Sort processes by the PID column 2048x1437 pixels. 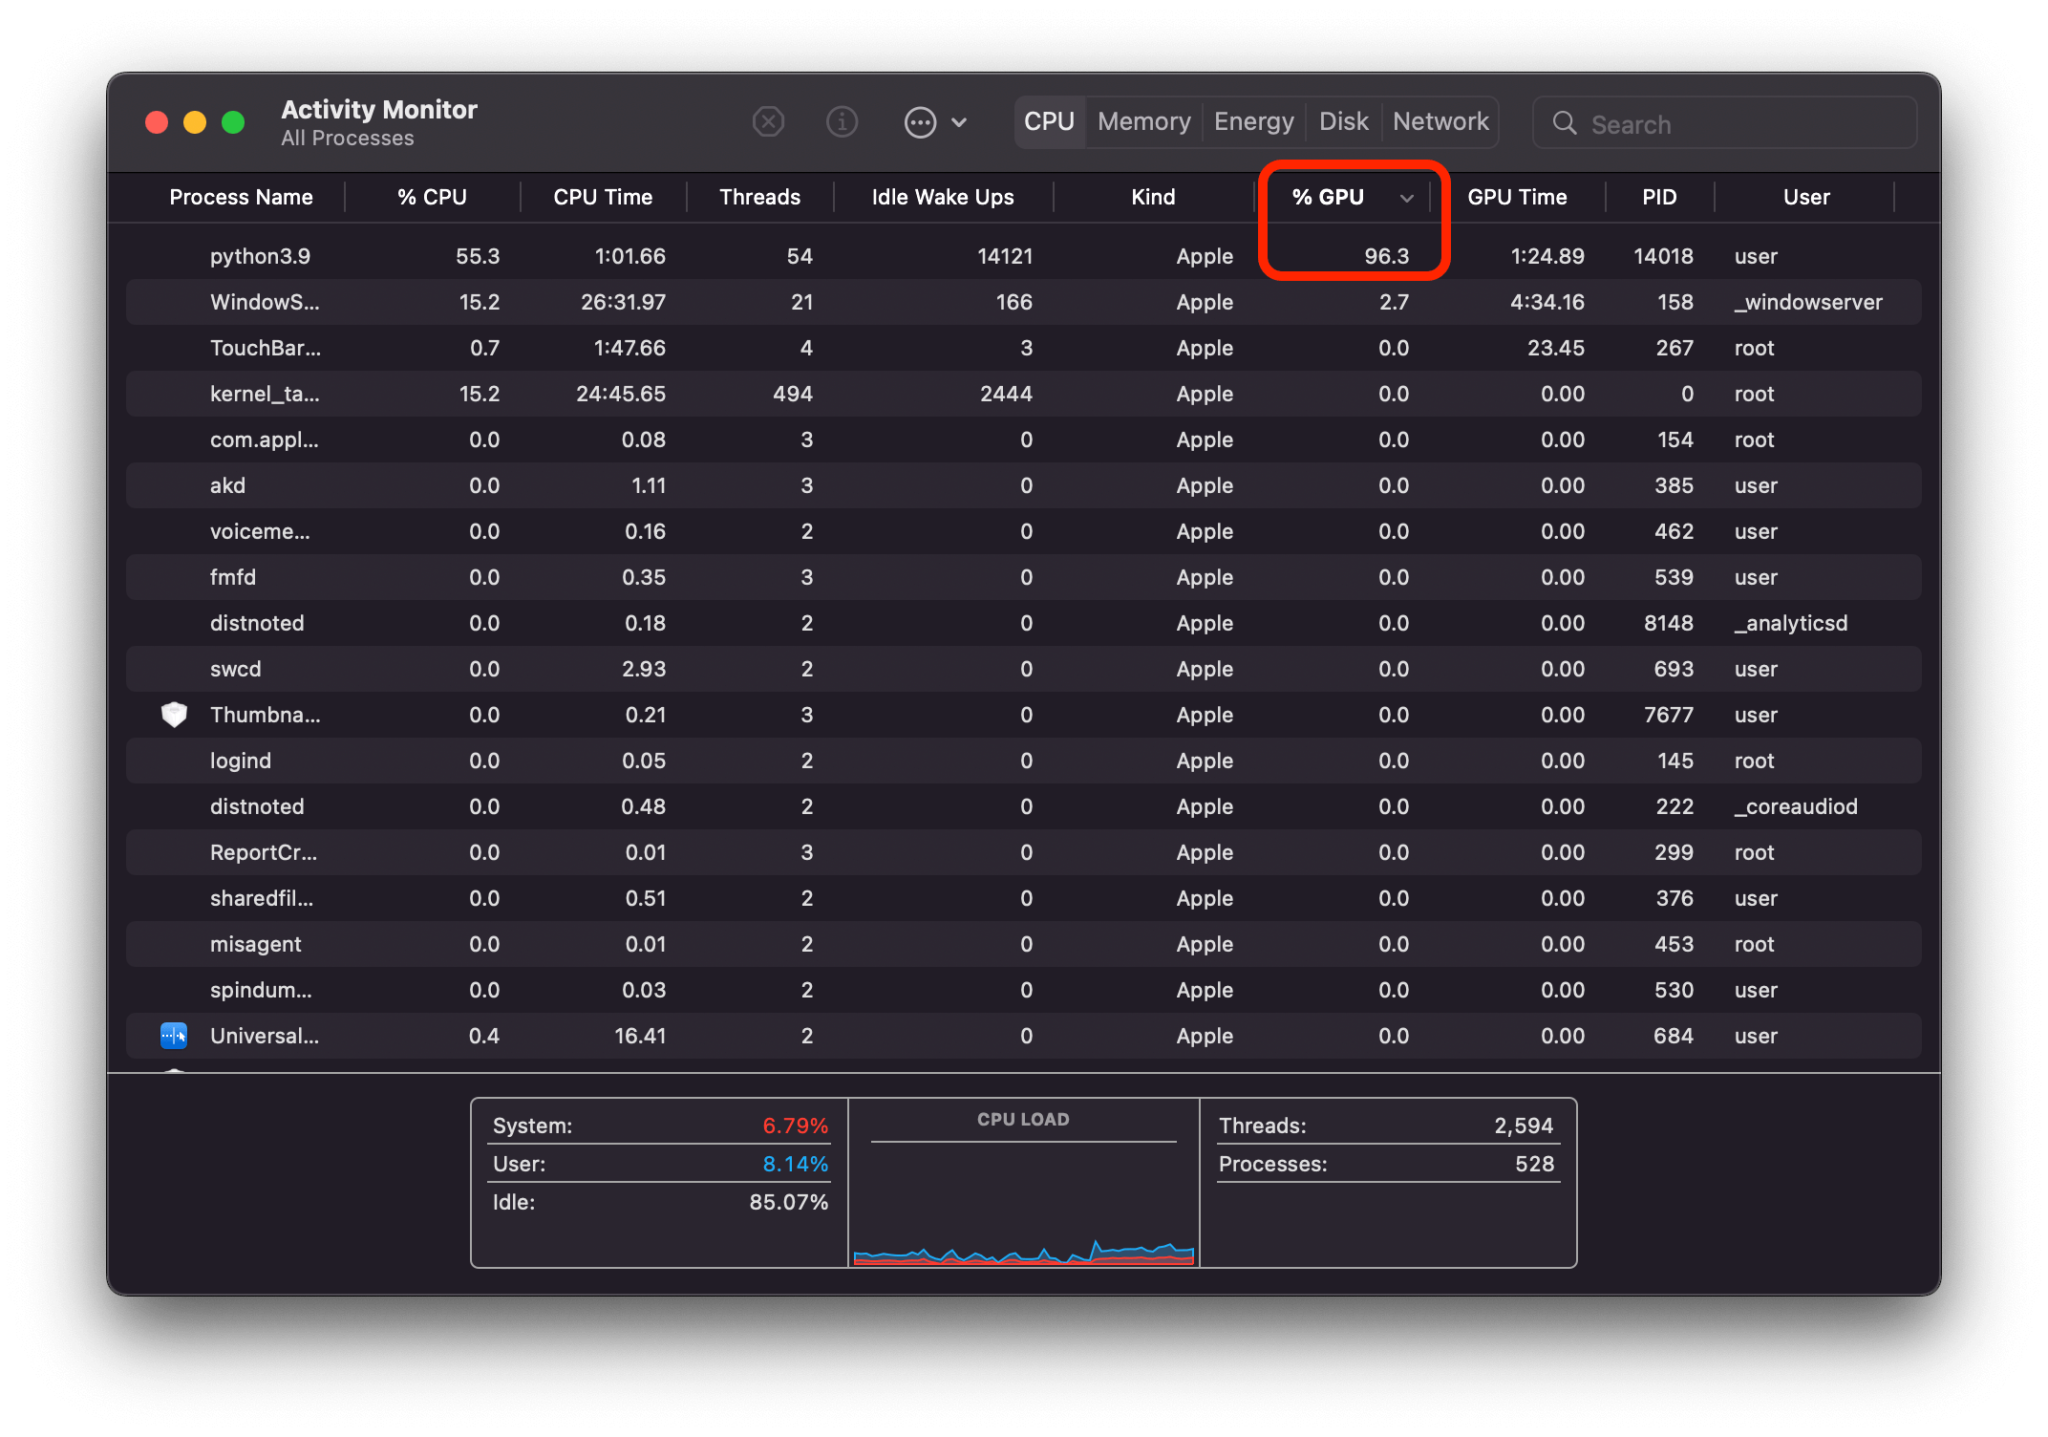coord(1659,197)
